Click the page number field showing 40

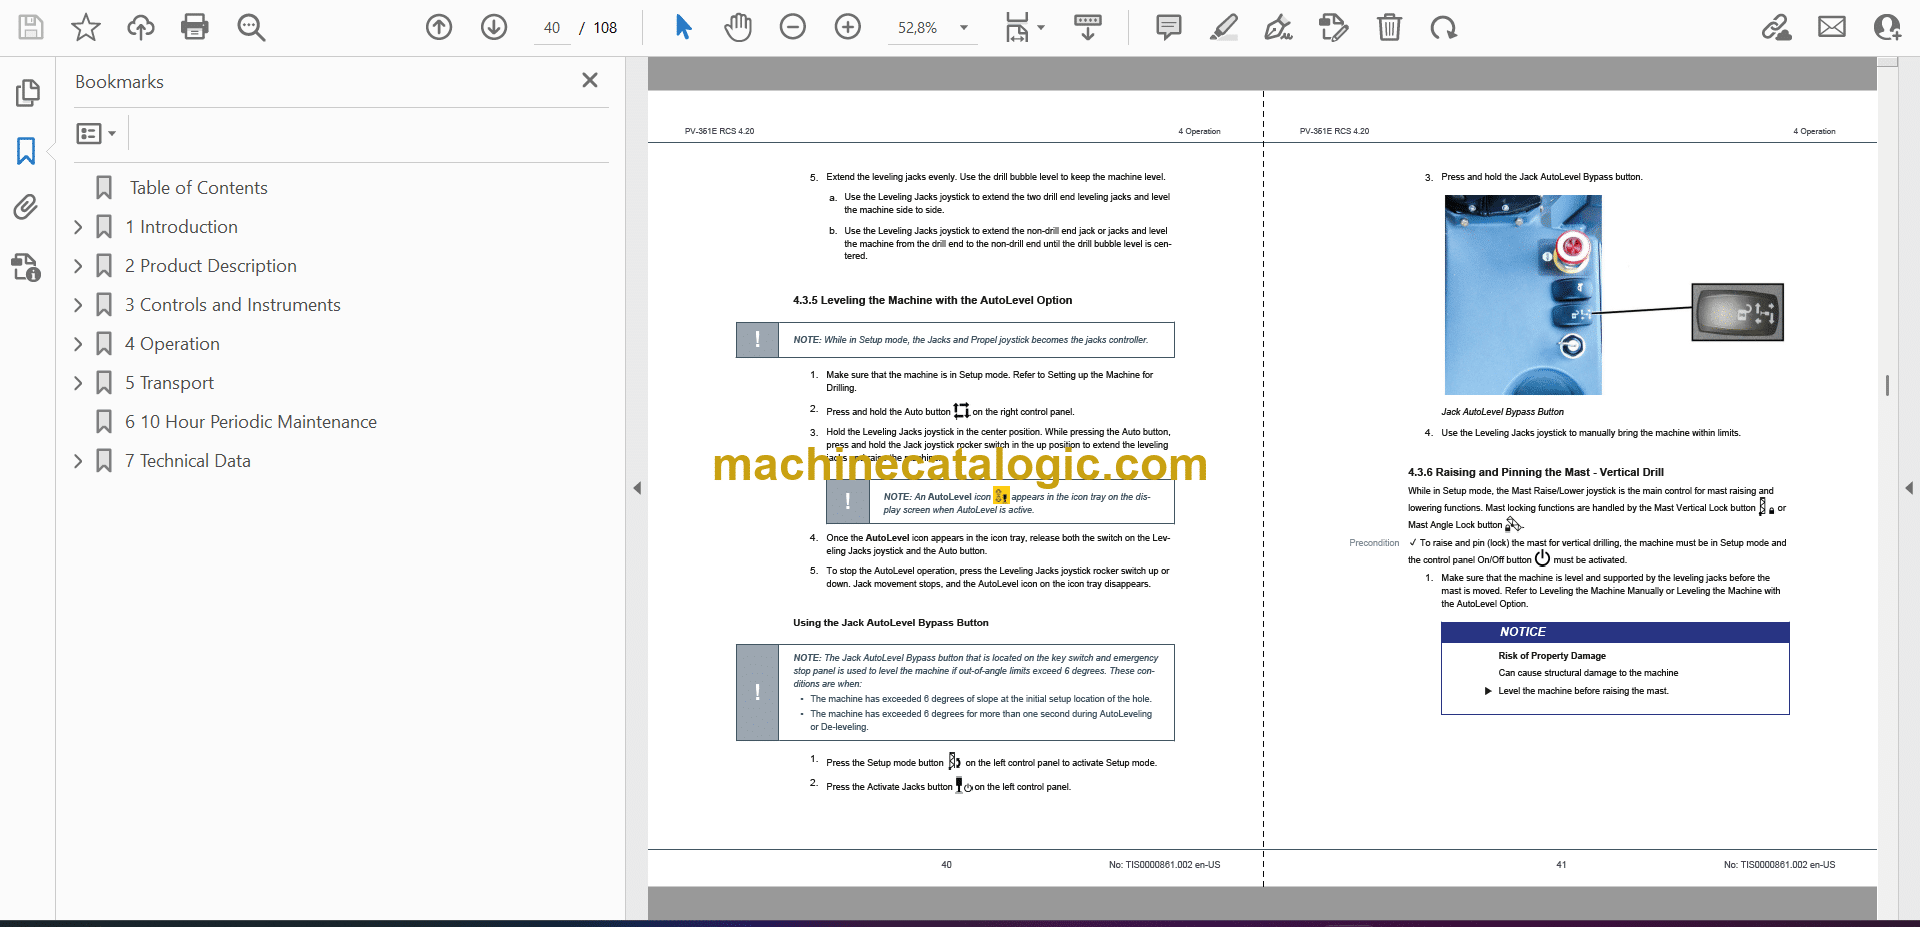(x=552, y=28)
